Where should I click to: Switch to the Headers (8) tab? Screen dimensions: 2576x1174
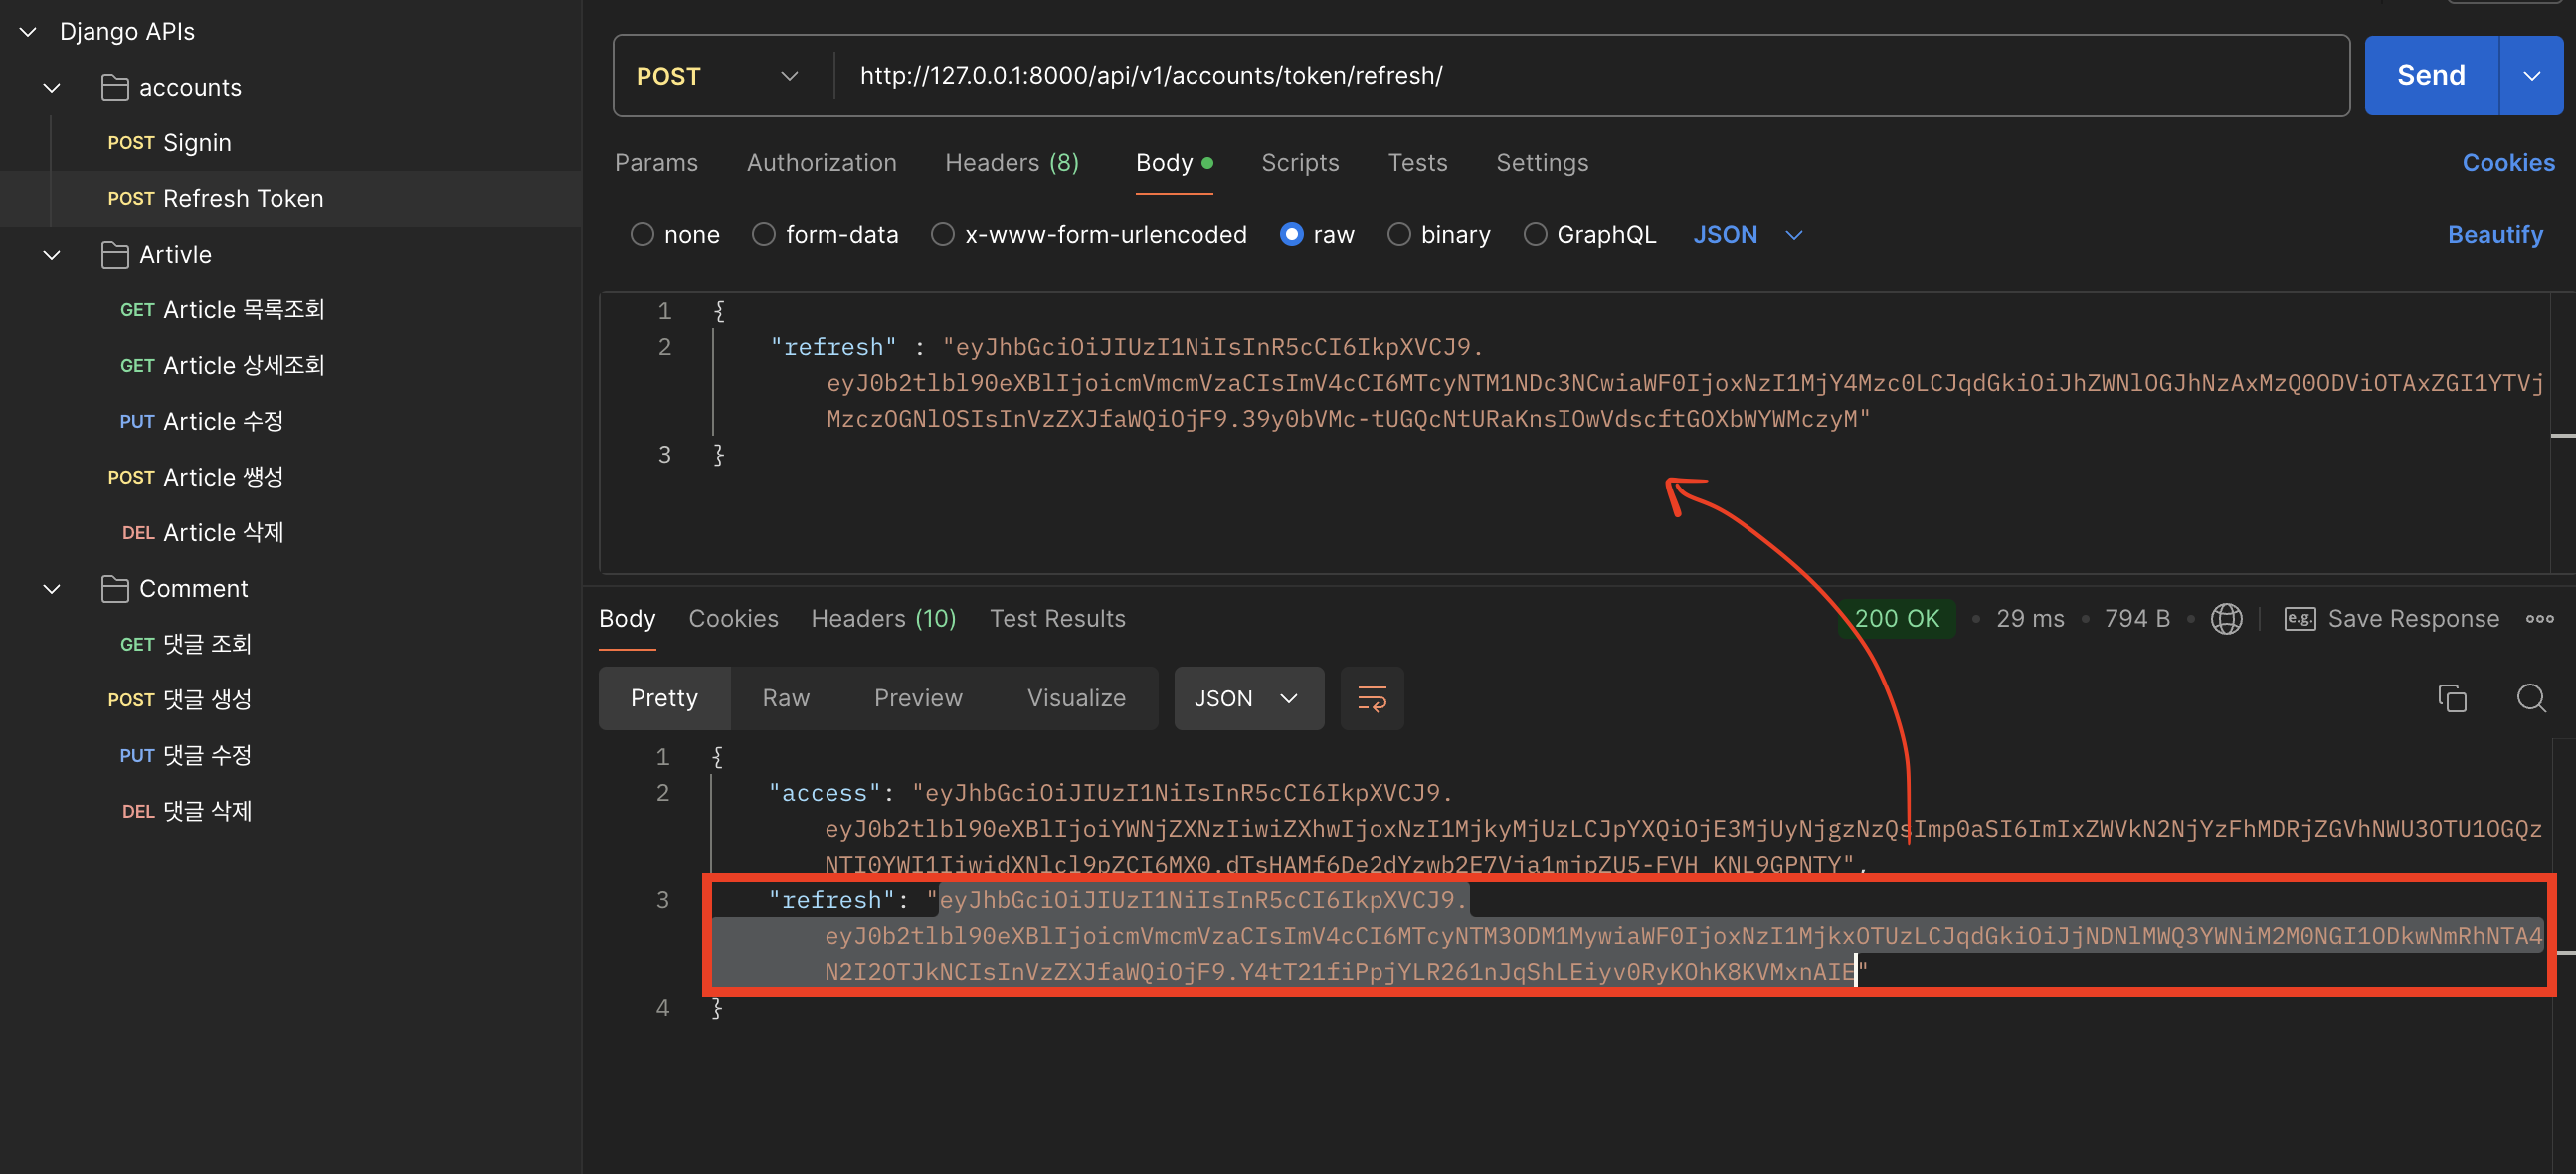(1011, 163)
